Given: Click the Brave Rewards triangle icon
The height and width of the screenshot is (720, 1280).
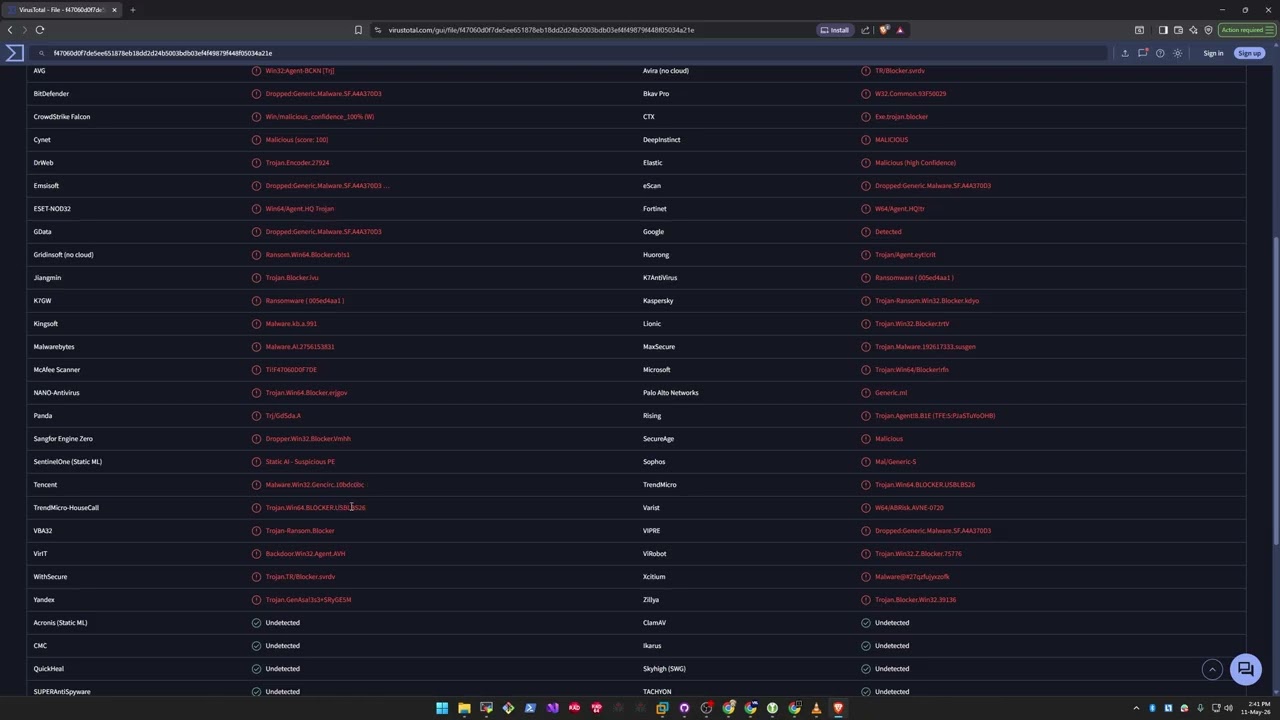Looking at the screenshot, I should (x=900, y=30).
